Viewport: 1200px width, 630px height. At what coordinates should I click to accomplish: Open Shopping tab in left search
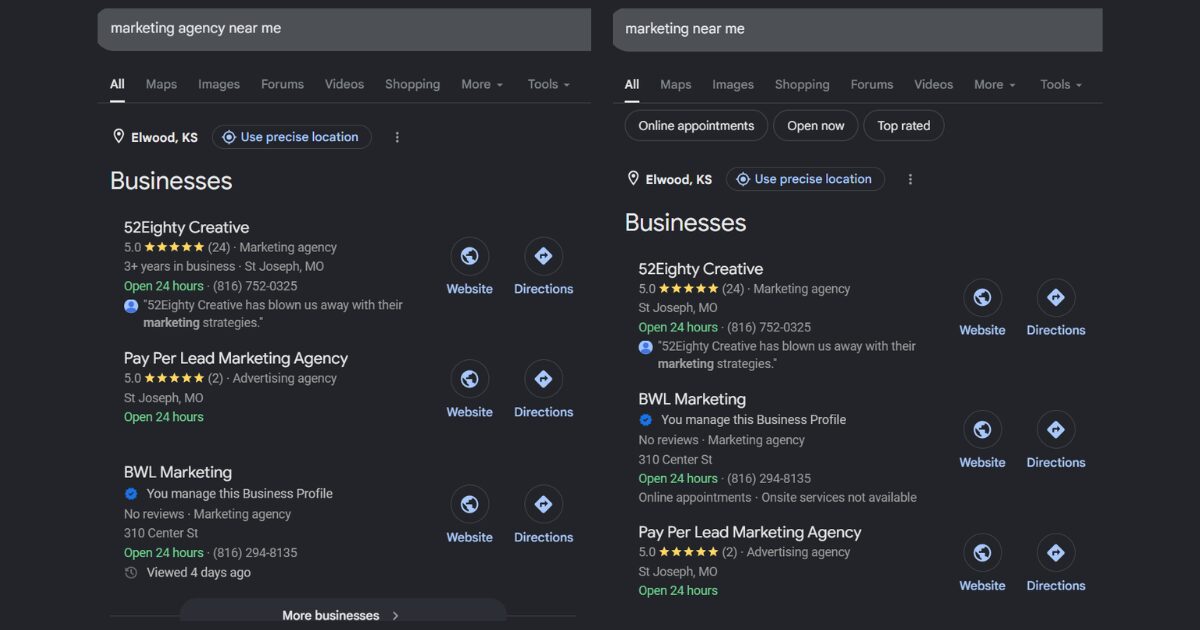coord(412,84)
